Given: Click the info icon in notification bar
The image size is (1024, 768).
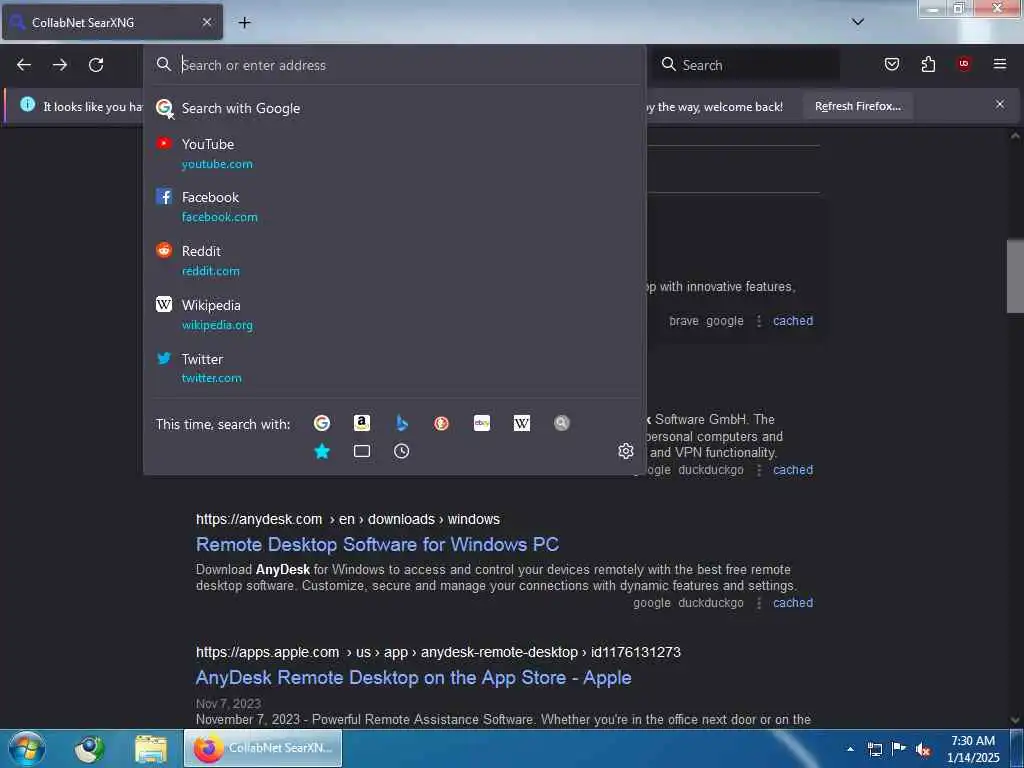Looking at the screenshot, I should pos(27,104).
